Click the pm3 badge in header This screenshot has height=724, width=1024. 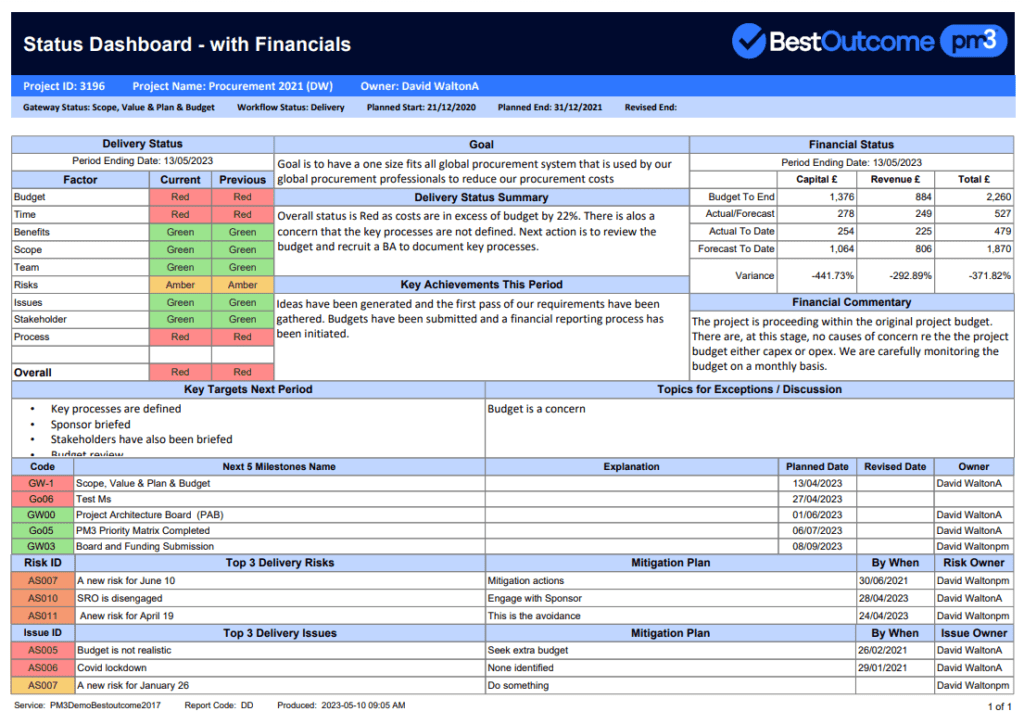tap(973, 40)
